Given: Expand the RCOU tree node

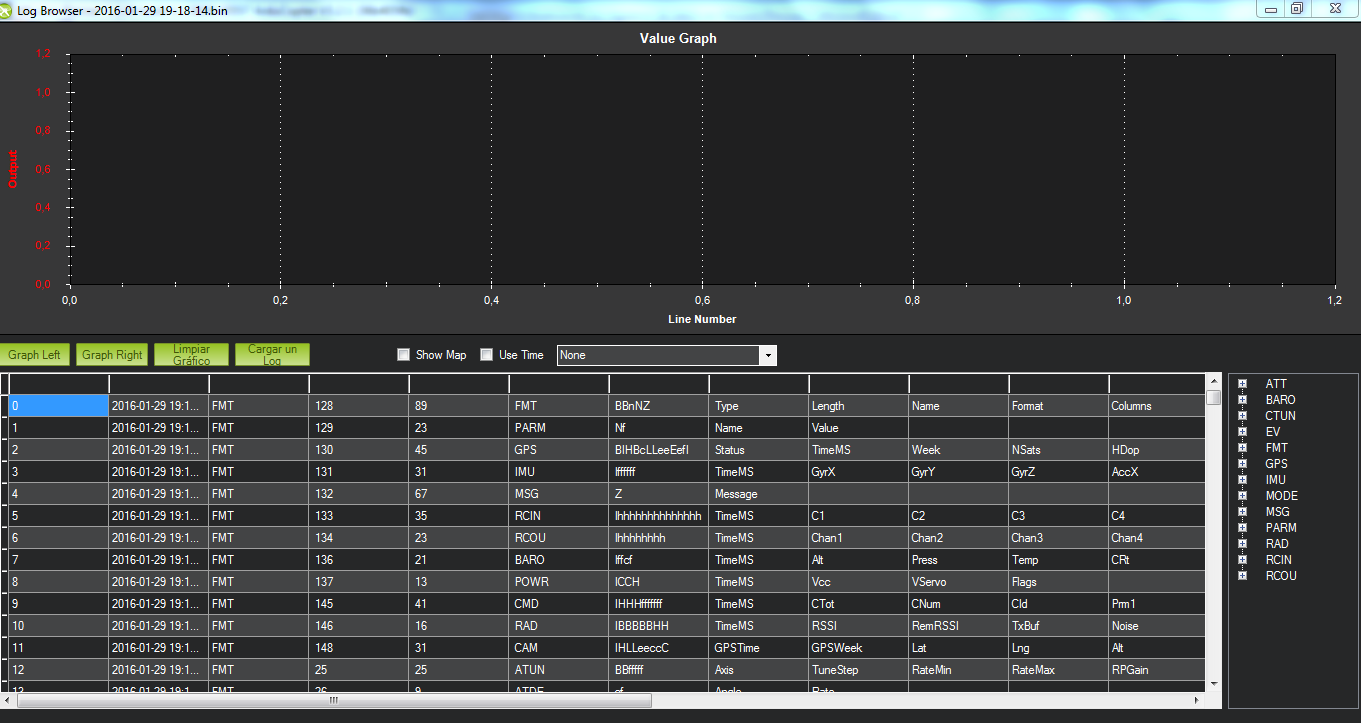Looking at the screenshot, I should 1242,576.
